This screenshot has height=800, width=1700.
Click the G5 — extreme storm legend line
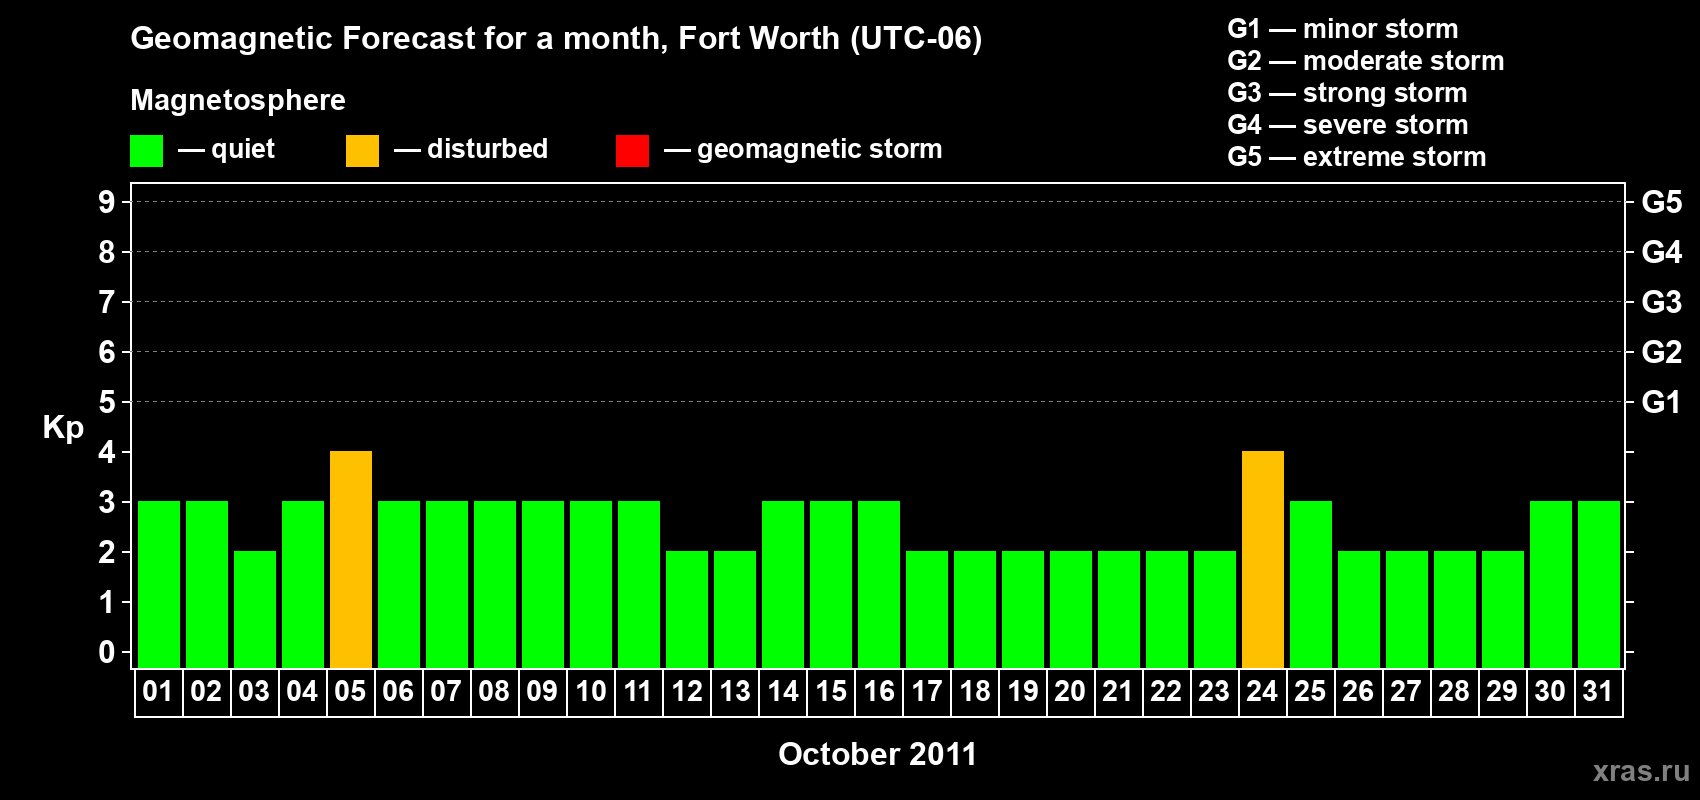tap(1357, 157)
